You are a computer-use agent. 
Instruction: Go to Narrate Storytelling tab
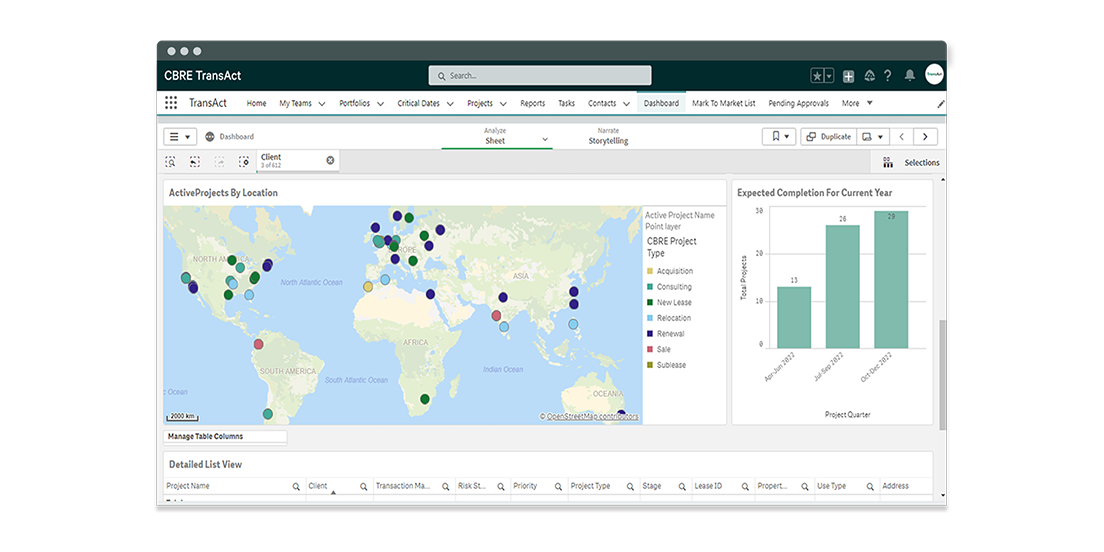pyautogui.click(x=608, y=137)
